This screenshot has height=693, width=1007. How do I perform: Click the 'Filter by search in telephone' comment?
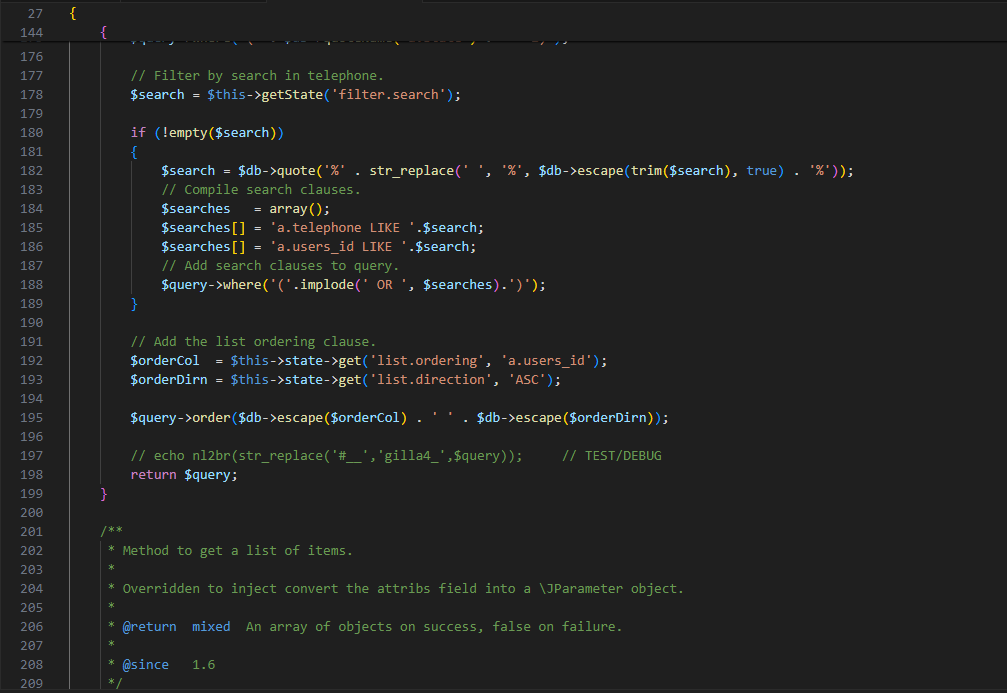[x=256, y=75]
